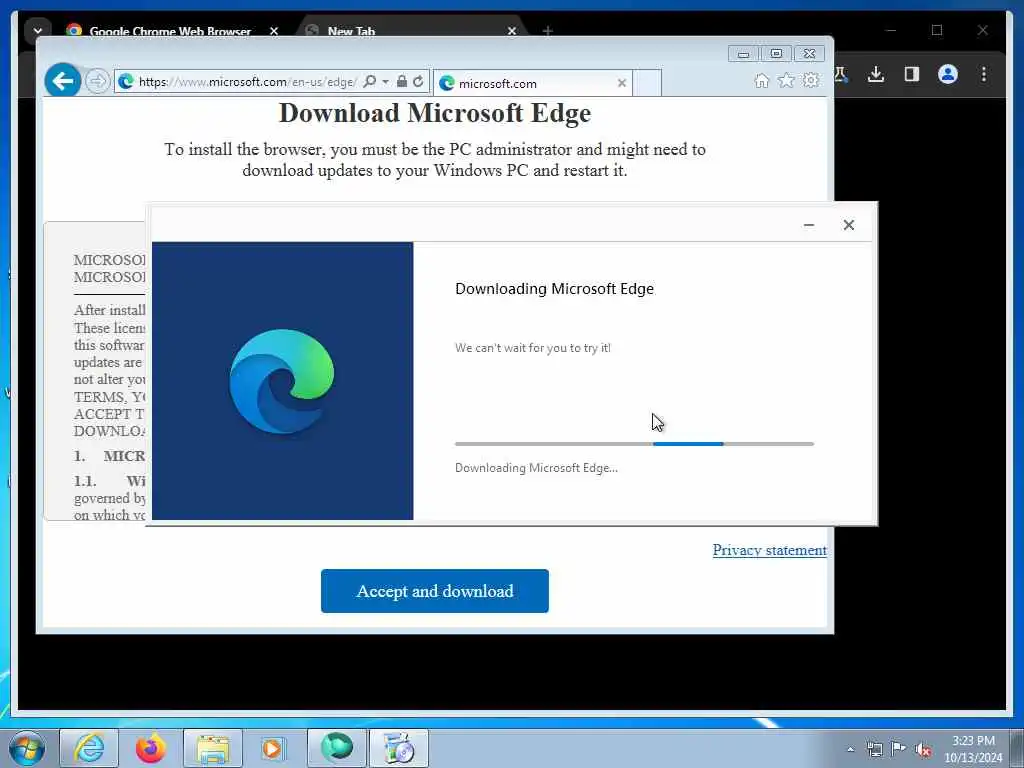Open a new blank tab in Internet Explorer

pos(647,83)
